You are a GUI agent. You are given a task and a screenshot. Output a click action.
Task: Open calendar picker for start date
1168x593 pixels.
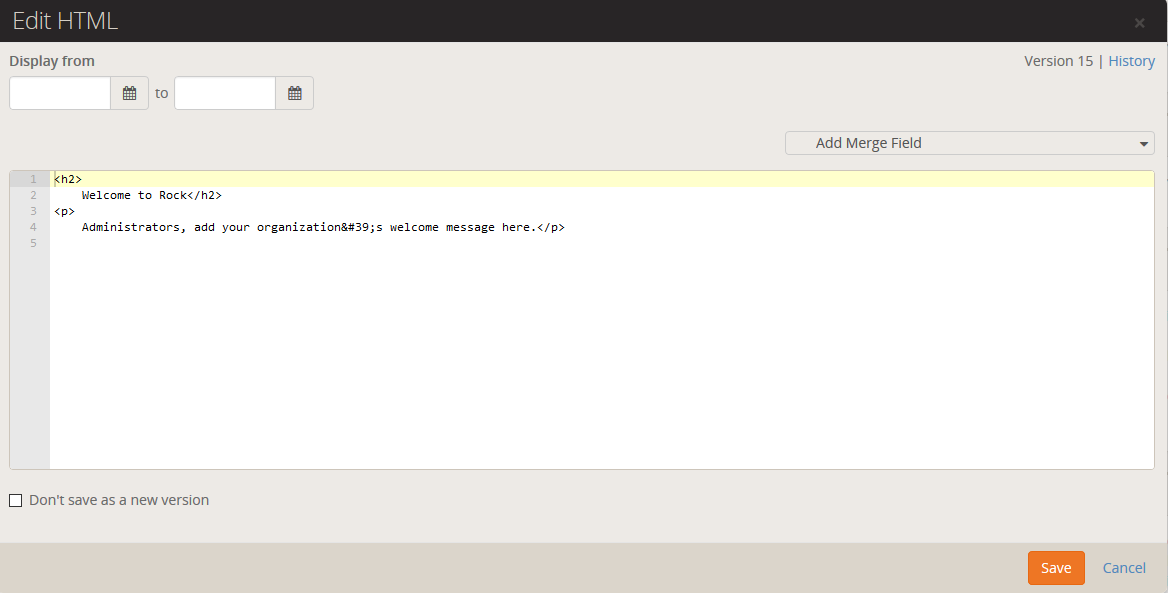[130, 93]
